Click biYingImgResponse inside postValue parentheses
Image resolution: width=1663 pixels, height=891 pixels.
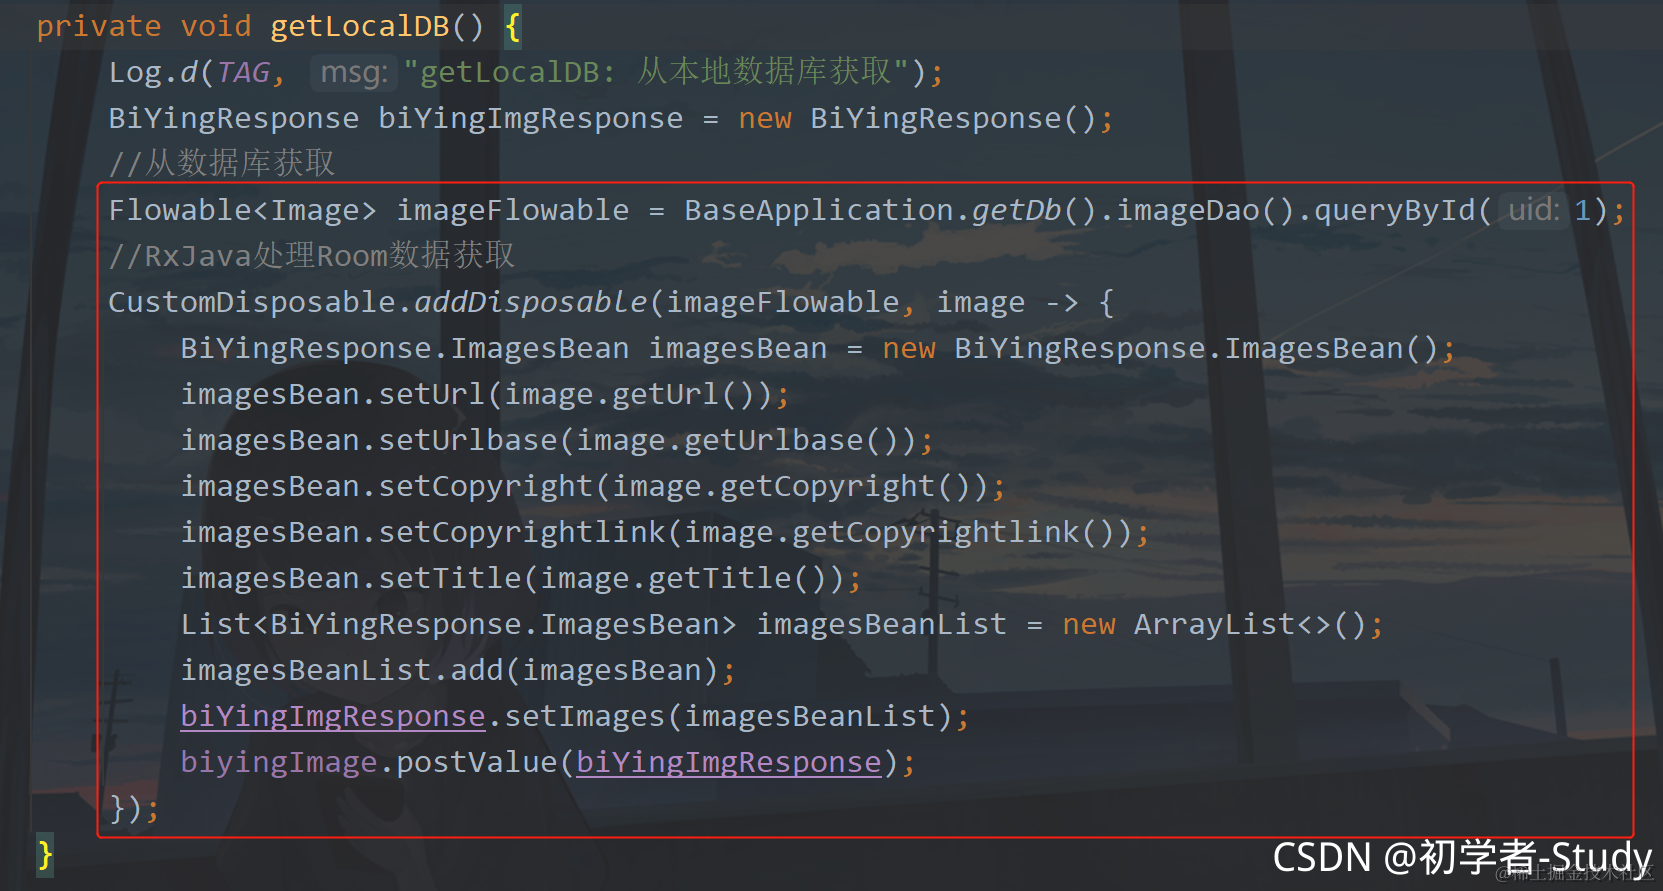coord(729,762)
